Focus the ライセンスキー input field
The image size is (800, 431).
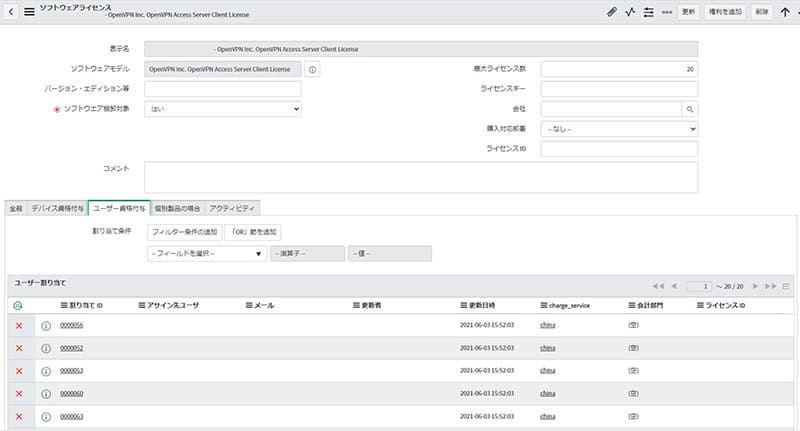tap(619, 89)
